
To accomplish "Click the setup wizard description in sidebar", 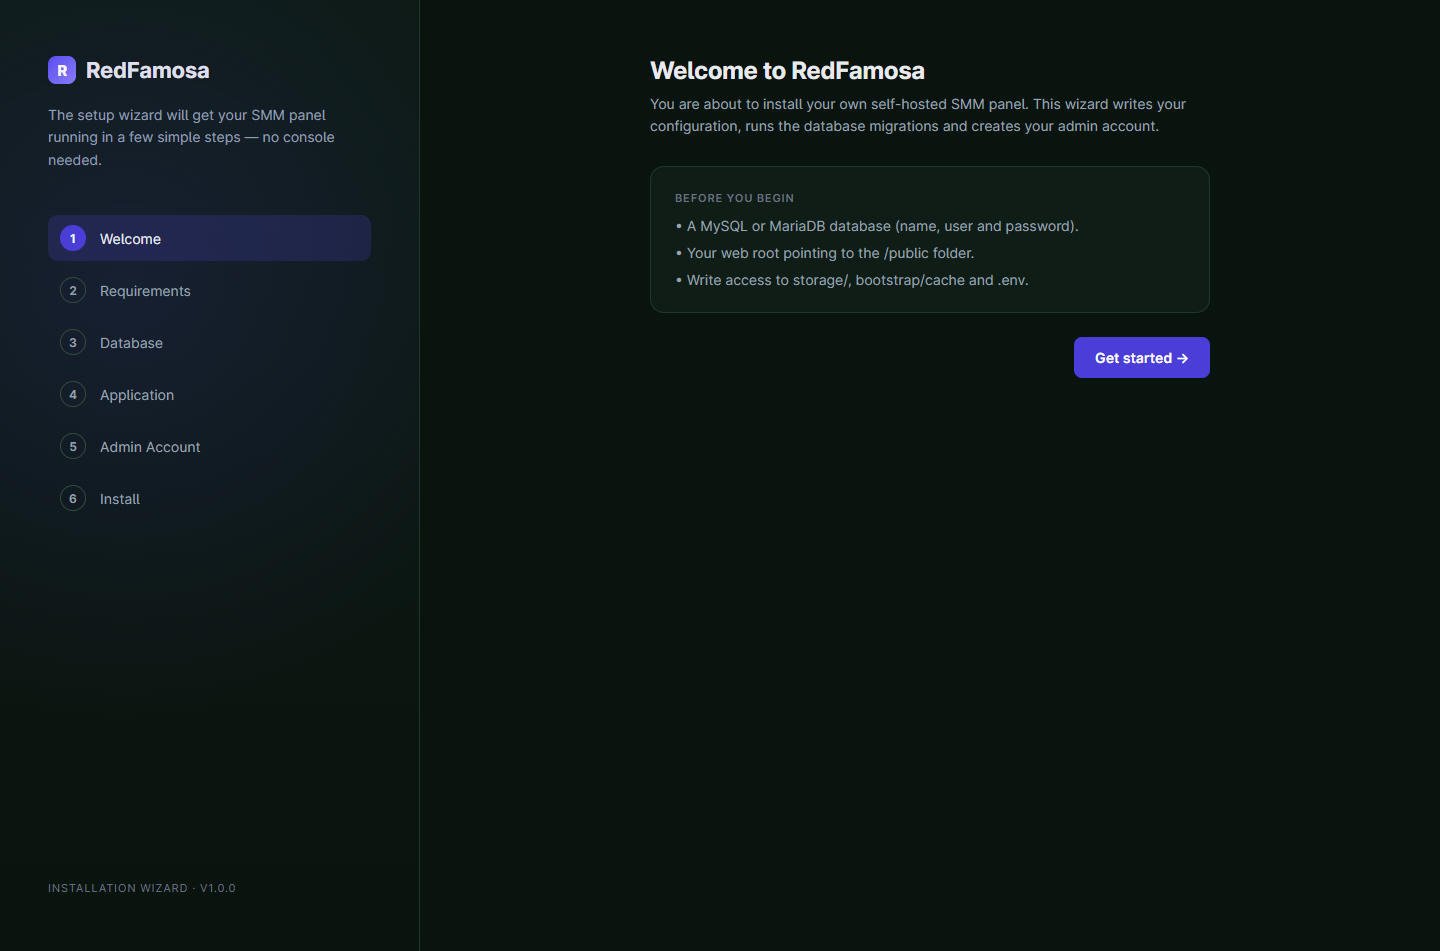I will point(192,137).
